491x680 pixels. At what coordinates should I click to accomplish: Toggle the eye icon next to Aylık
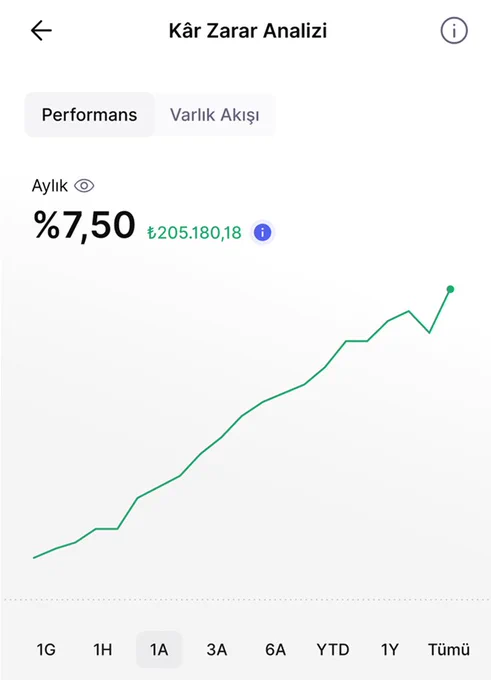point(84,186)
